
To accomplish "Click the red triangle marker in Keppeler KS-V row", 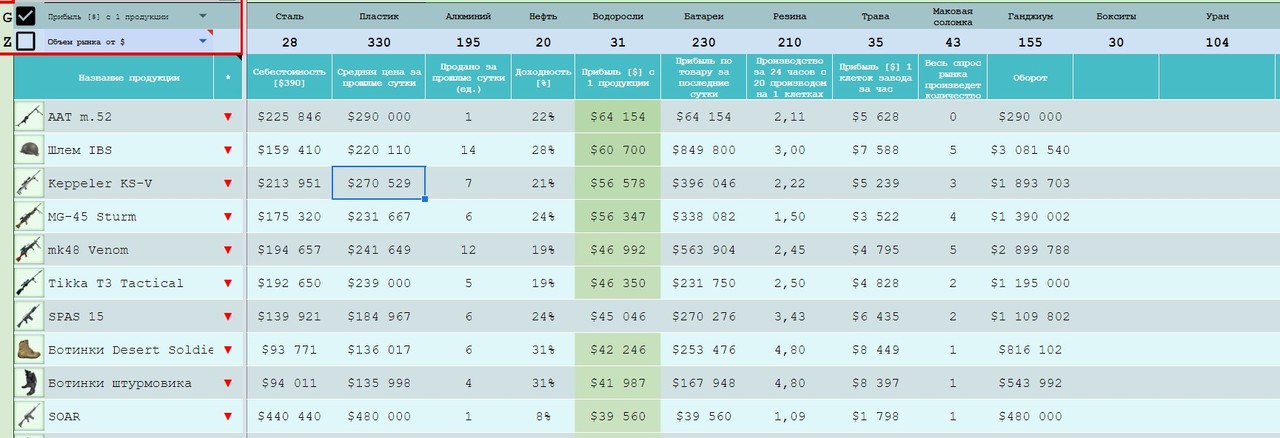I will pos(228,184).
